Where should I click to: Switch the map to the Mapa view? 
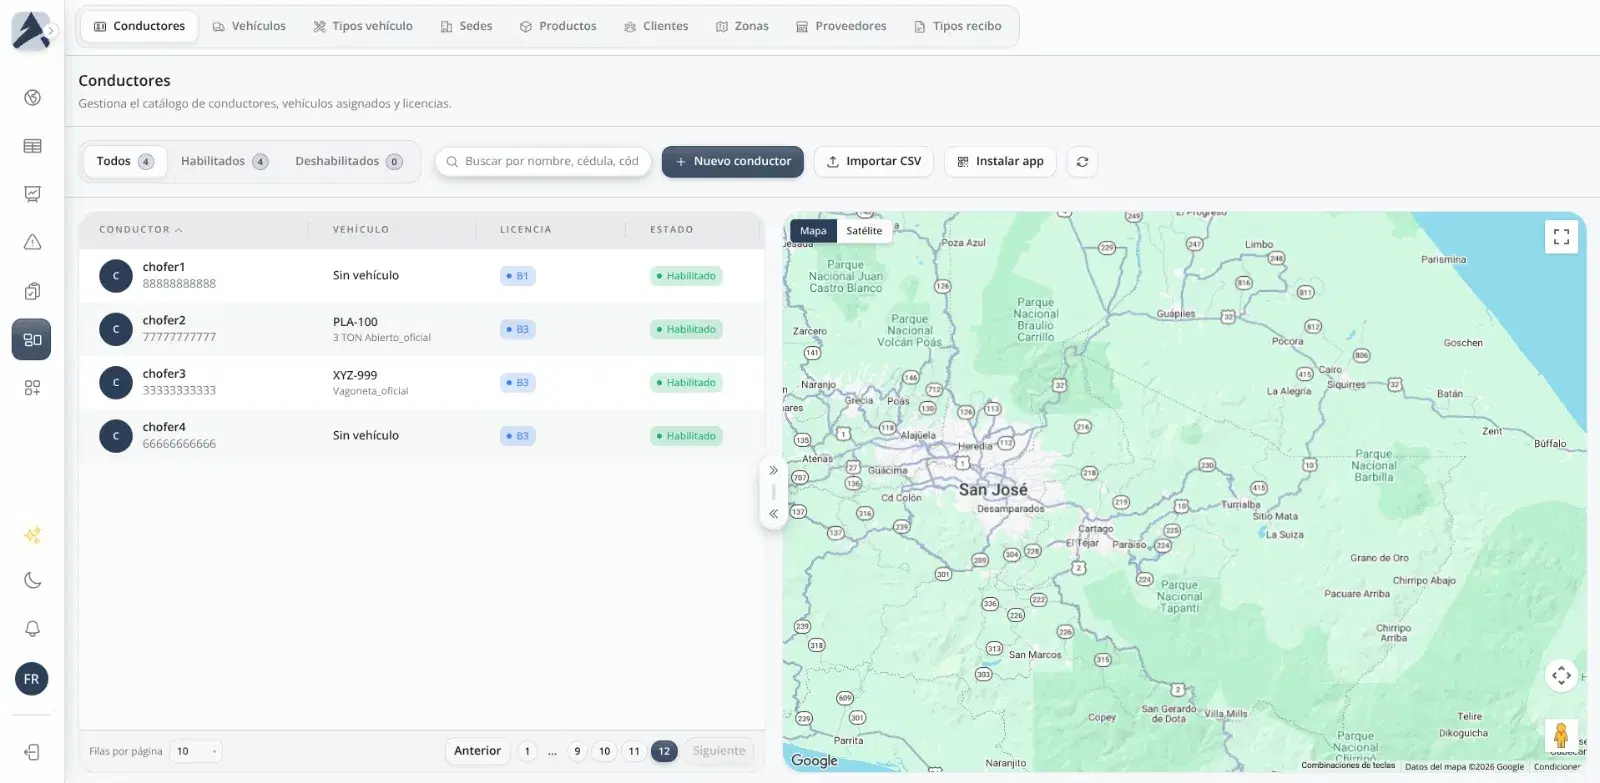click(x=813, y=231)
